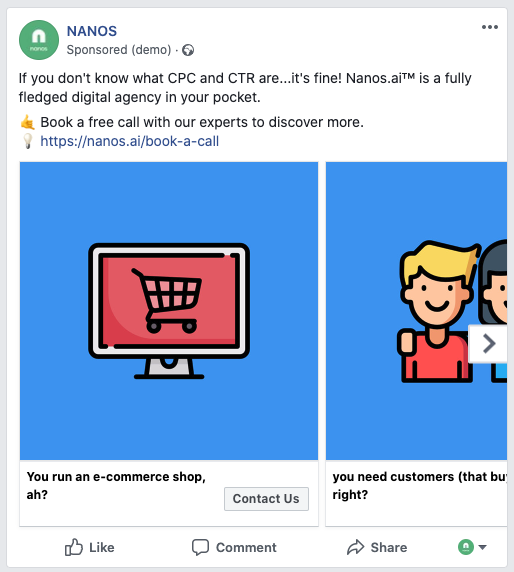
Task: Open the smiling customers carousel image
Action: click(416, 311)
